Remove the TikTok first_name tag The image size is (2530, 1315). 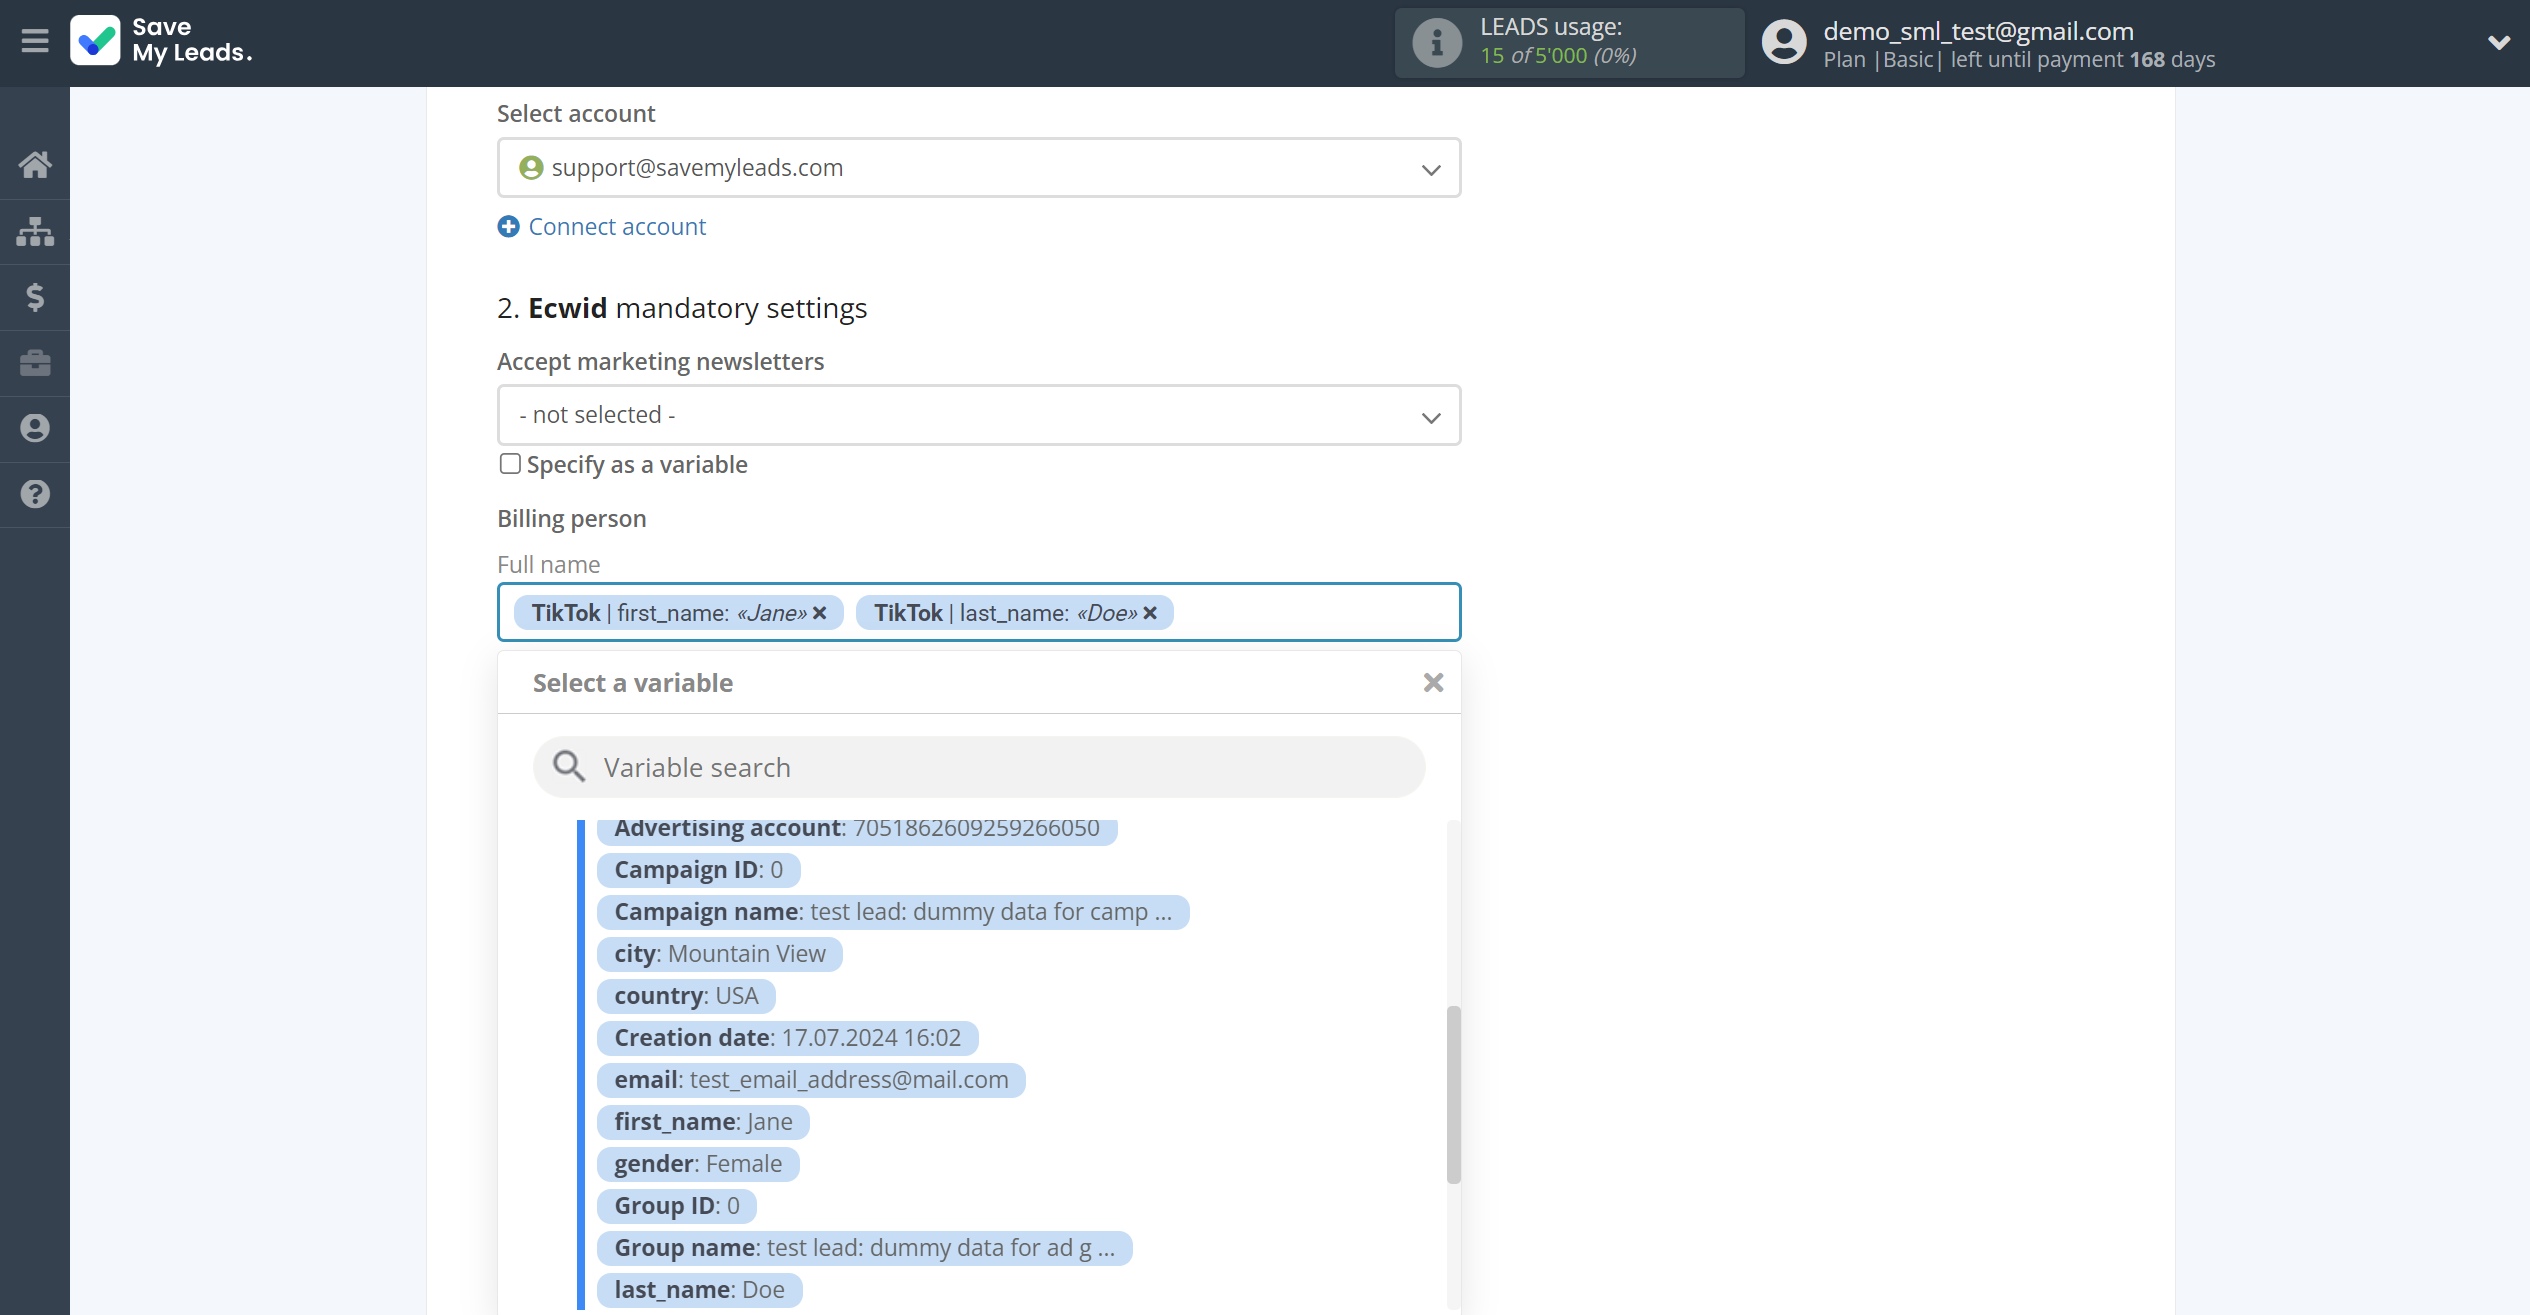click(820, 613)
